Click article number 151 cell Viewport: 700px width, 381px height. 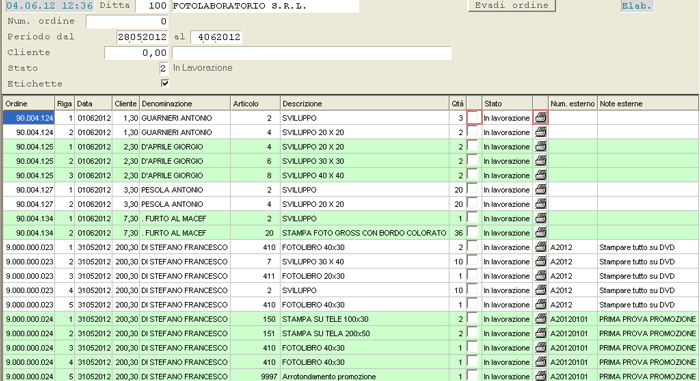coord(255,333)
